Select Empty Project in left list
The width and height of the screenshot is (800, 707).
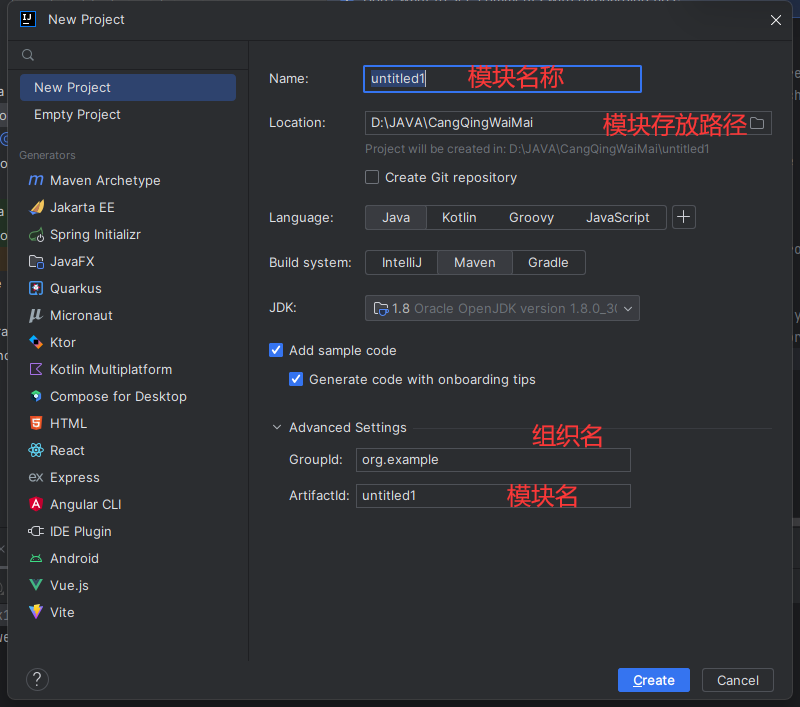point(128,114)
